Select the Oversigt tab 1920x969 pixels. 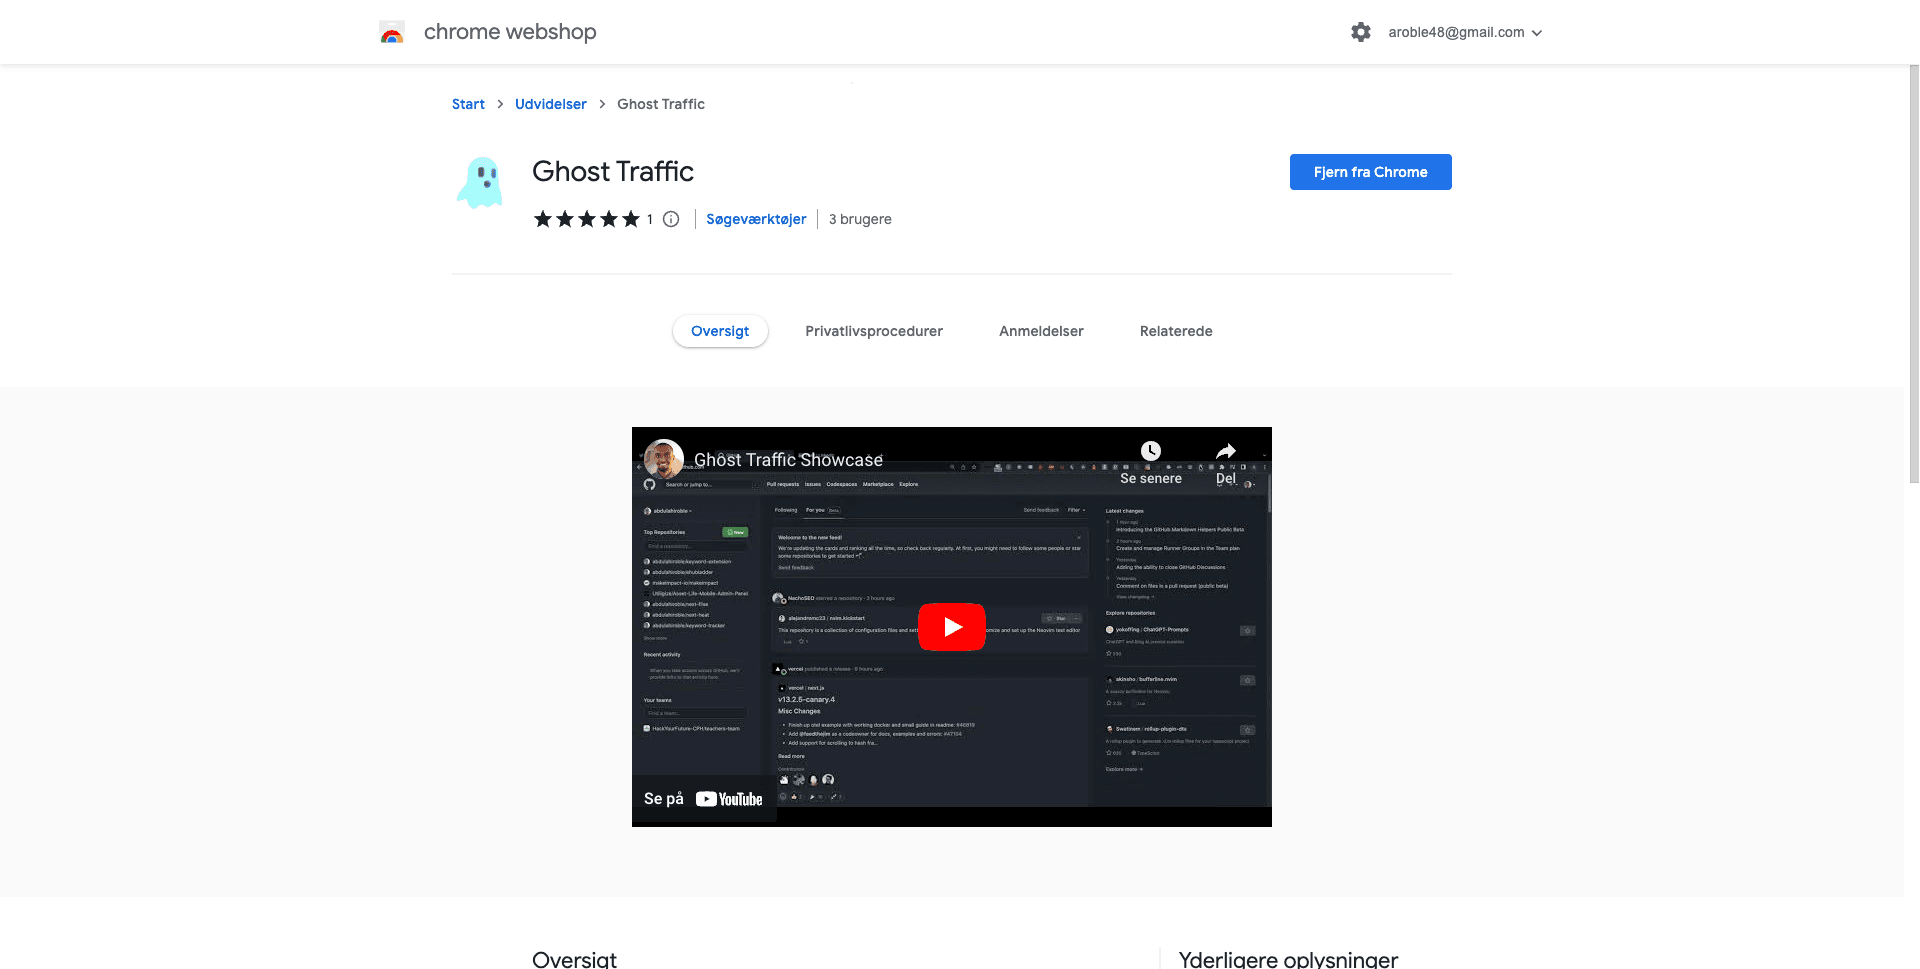[720, 331]
